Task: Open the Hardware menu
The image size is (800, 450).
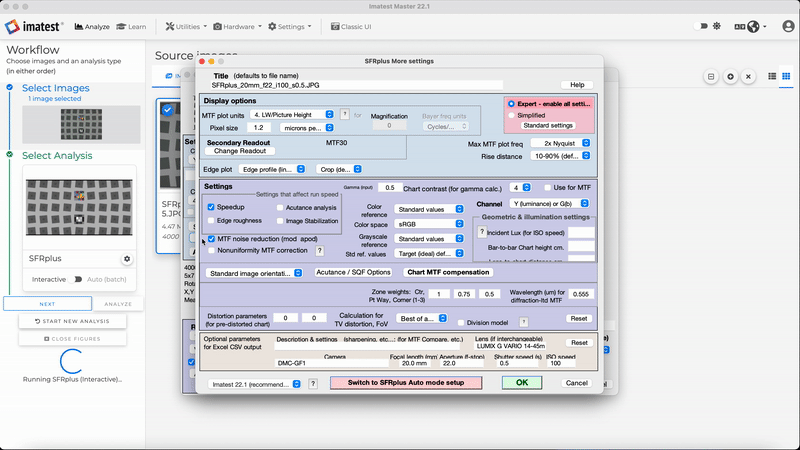Action: point(237,27)
